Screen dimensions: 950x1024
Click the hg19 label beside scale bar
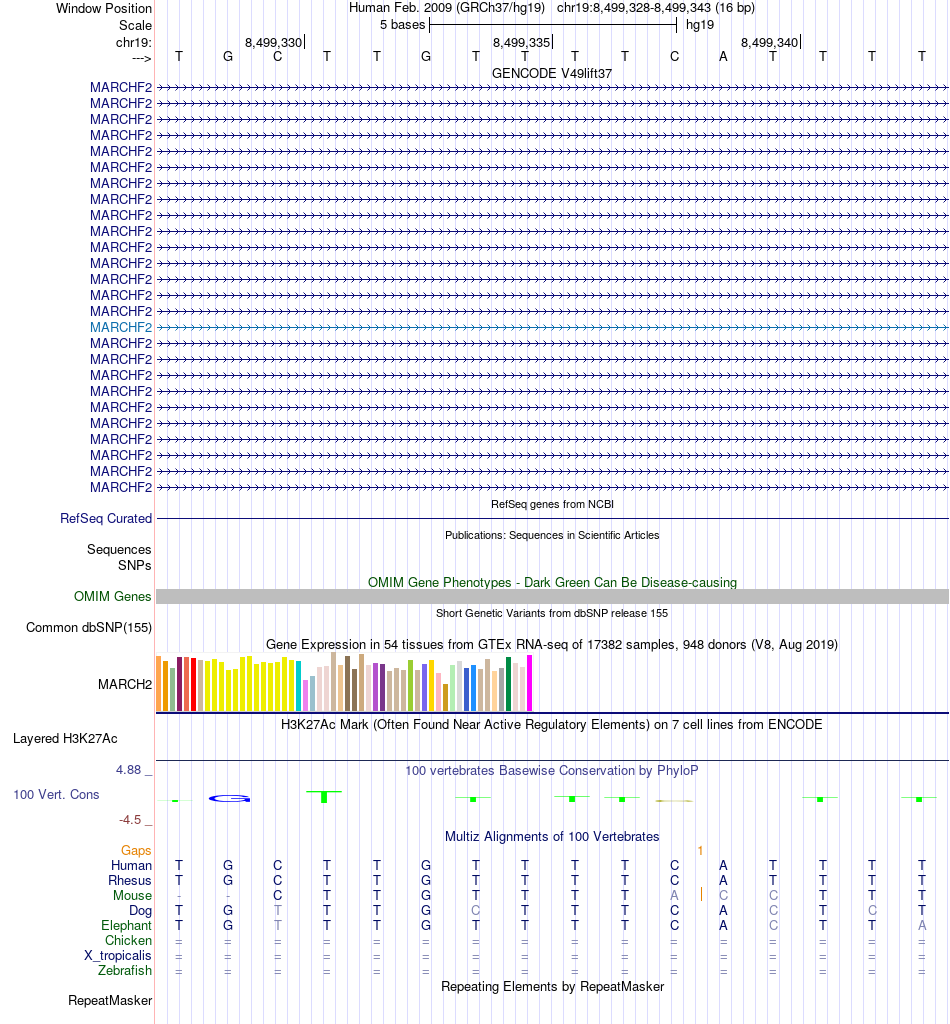click(700, 25)
